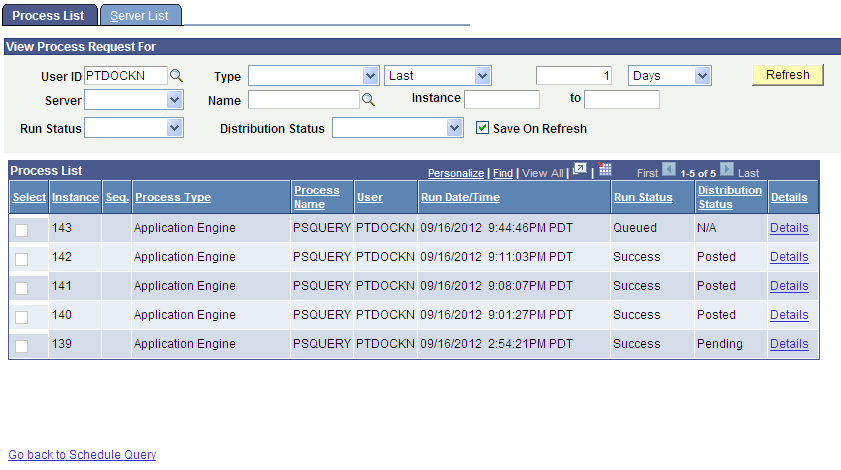Screen dimensions: 841x470
Task: Click the Personalize link
Action: tap(456, 173)
